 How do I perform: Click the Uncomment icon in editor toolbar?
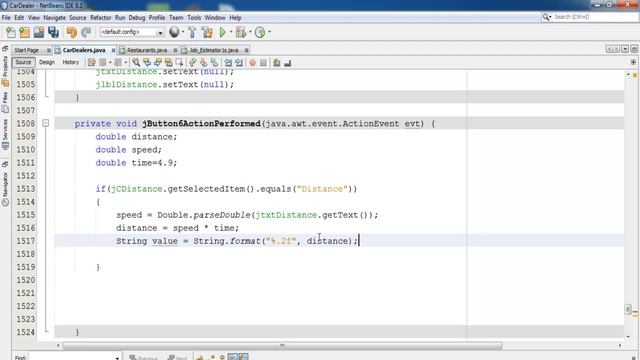[x=288, y=62]
